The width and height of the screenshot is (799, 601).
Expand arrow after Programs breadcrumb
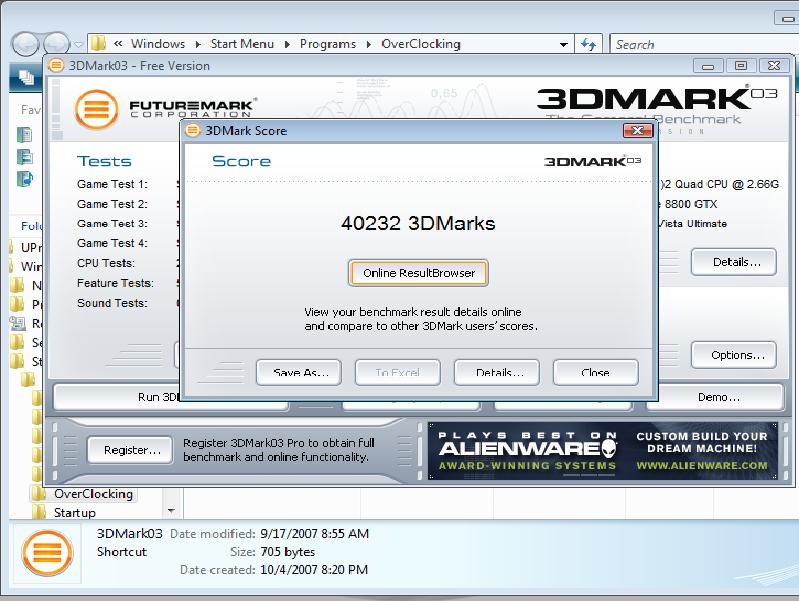tap(369, 44)
